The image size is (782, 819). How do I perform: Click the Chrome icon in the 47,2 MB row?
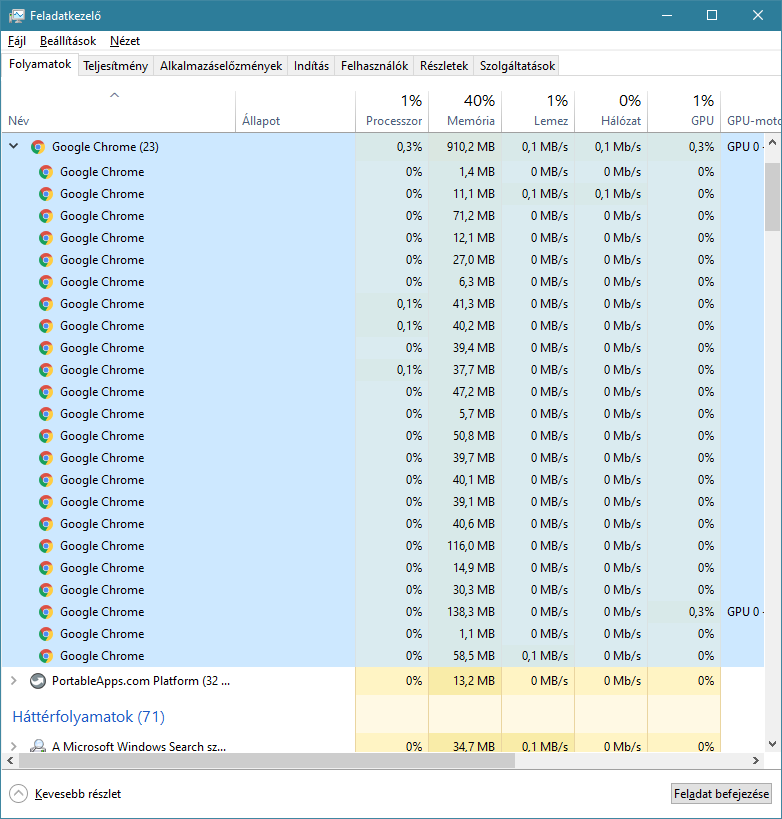pyautogui.click(x=46, y=392)
